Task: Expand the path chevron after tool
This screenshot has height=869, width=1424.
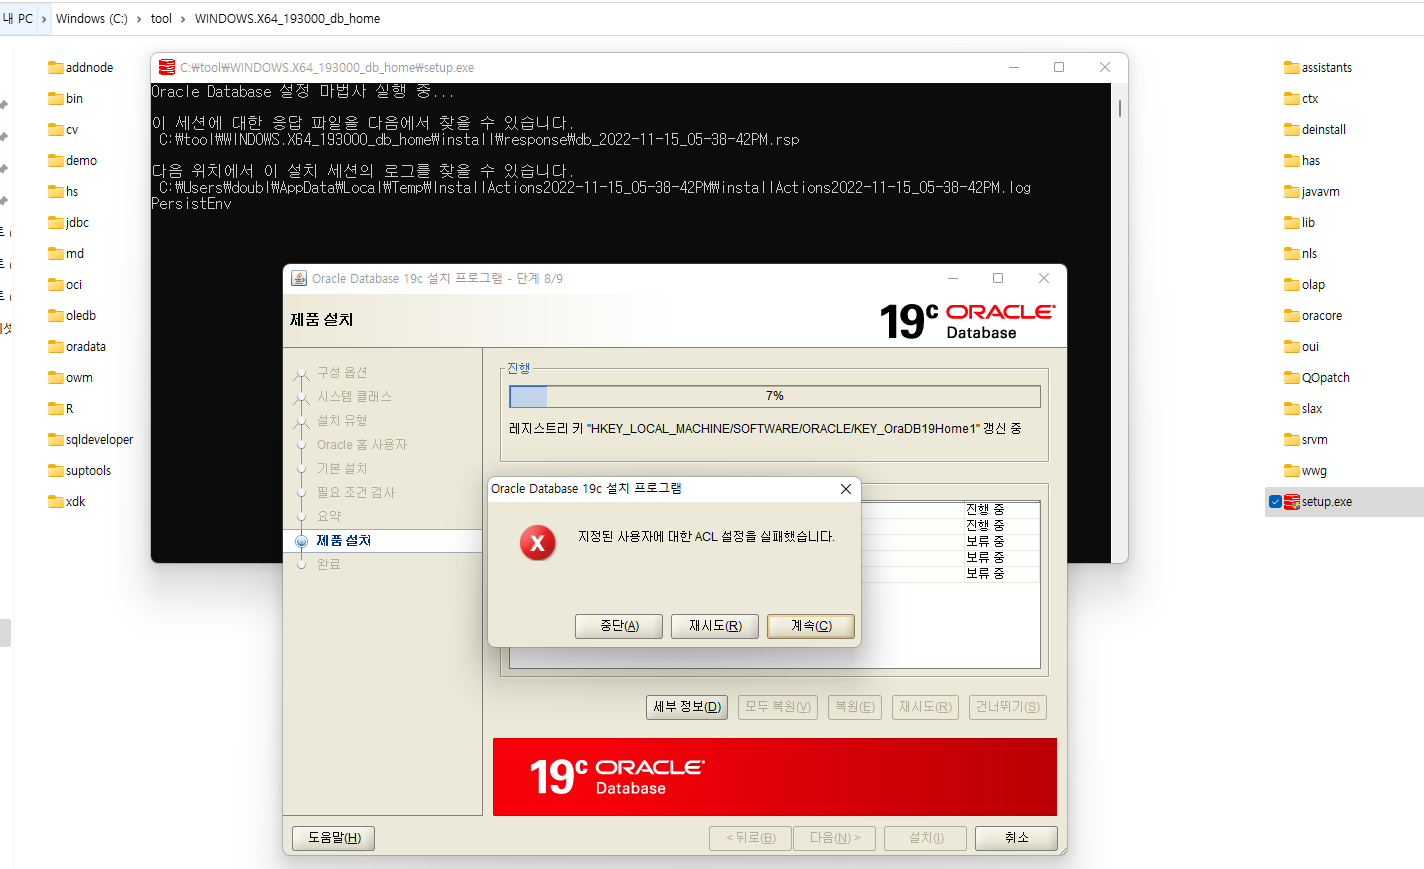Action: (x=182, y=19)
